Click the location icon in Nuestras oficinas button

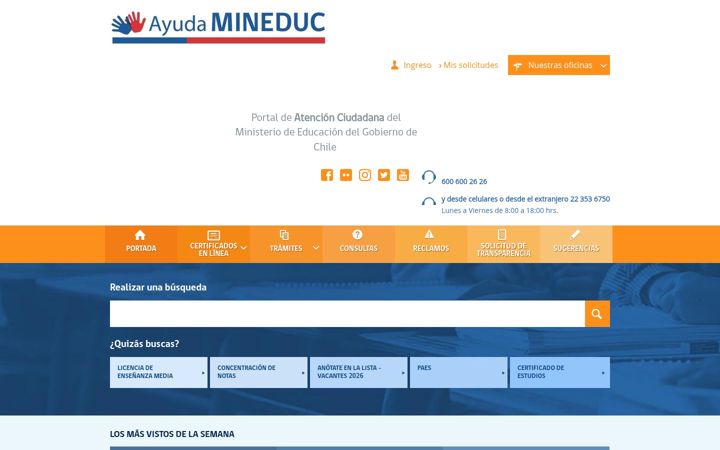pyautogui.click(x=518, y=66)
